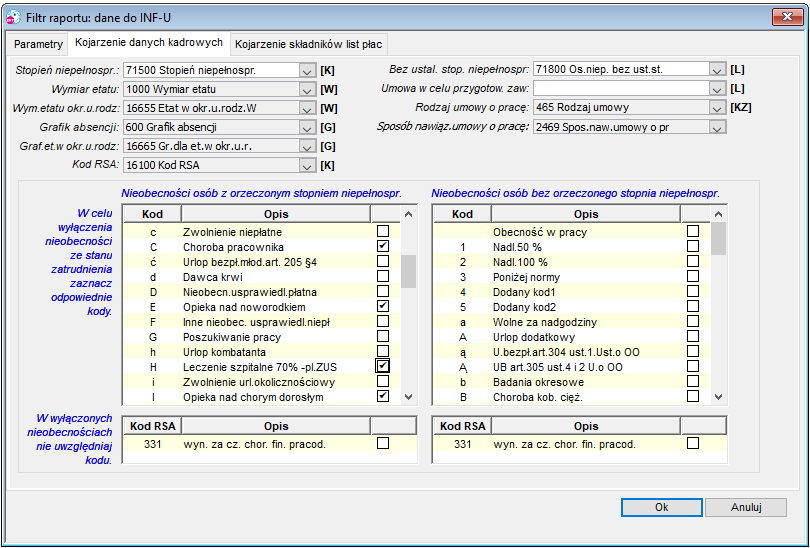Expand the Kod RSA dropdown

tap(307, 166)
